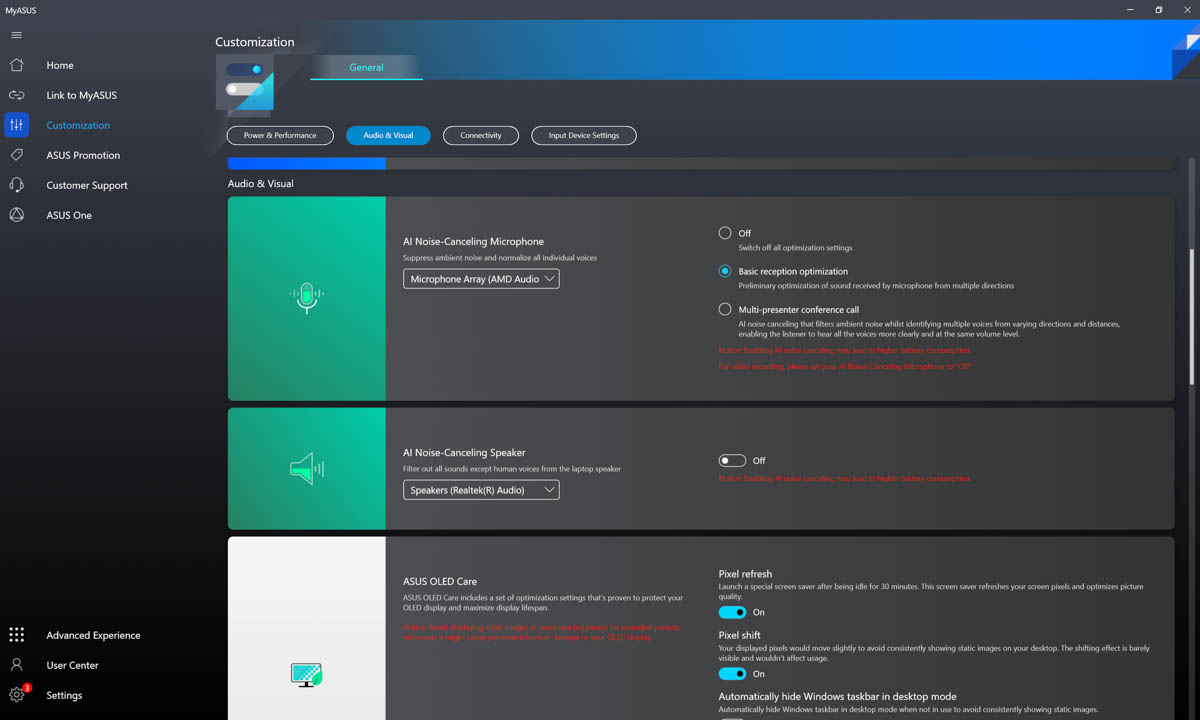
Task: Go to Home page
Action: [x=60, y=65]
